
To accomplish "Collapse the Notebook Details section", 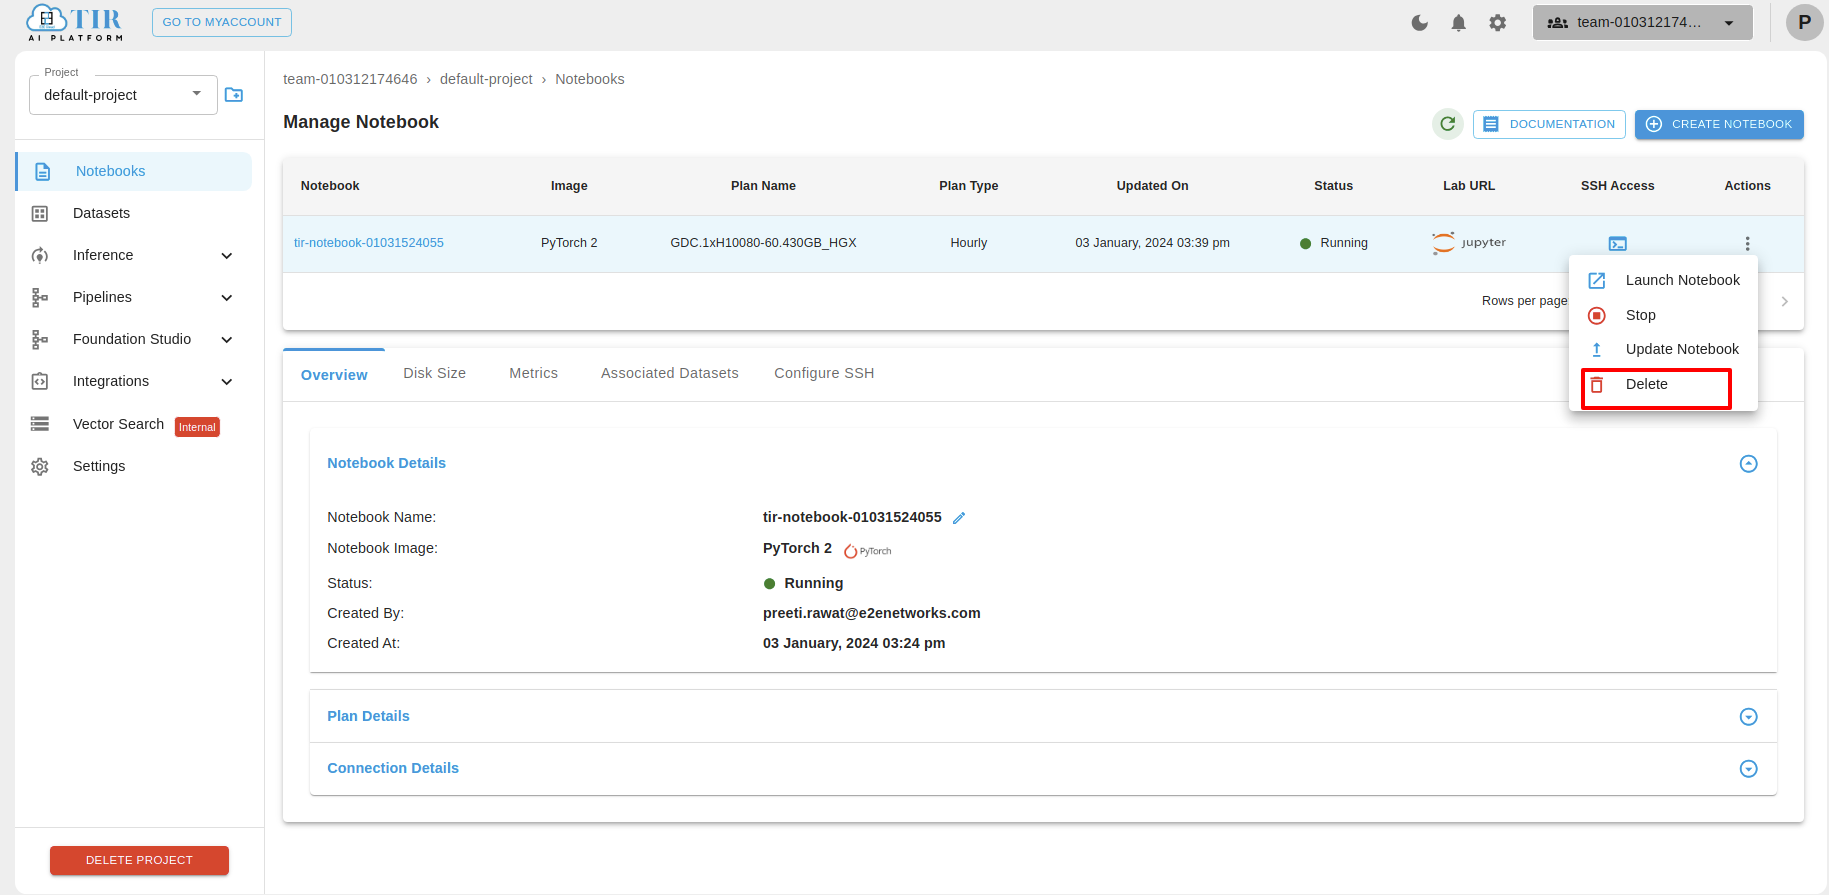I will pos(1748,463).
